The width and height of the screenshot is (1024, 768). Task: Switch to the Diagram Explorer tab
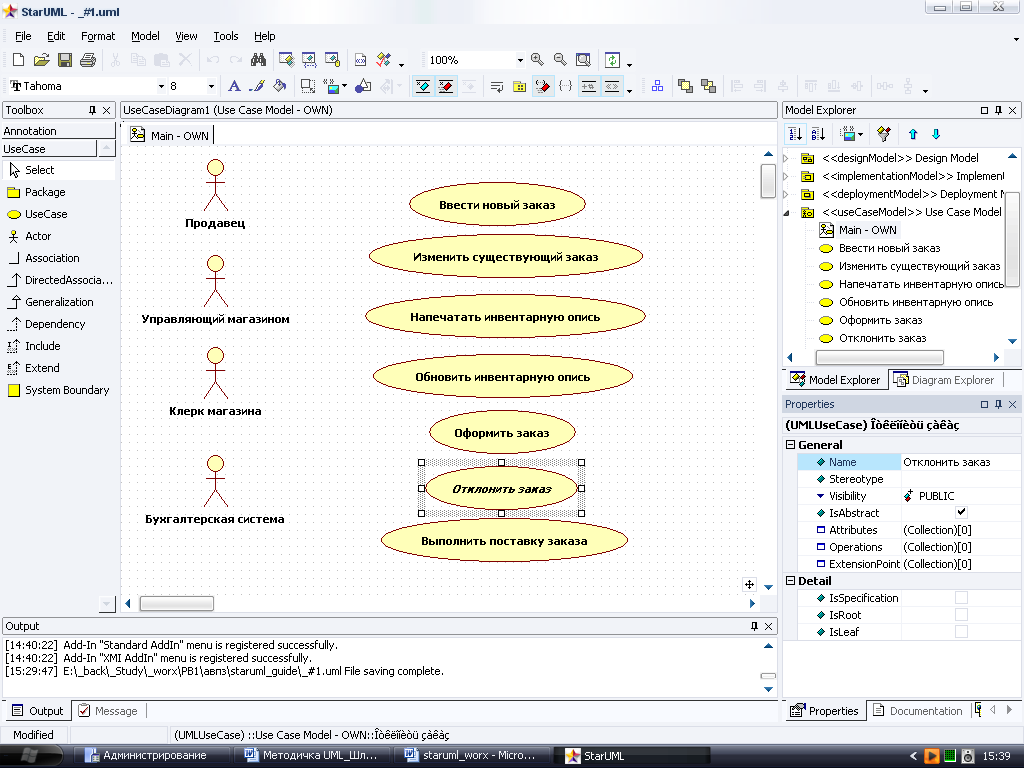(x=944, y=380)
